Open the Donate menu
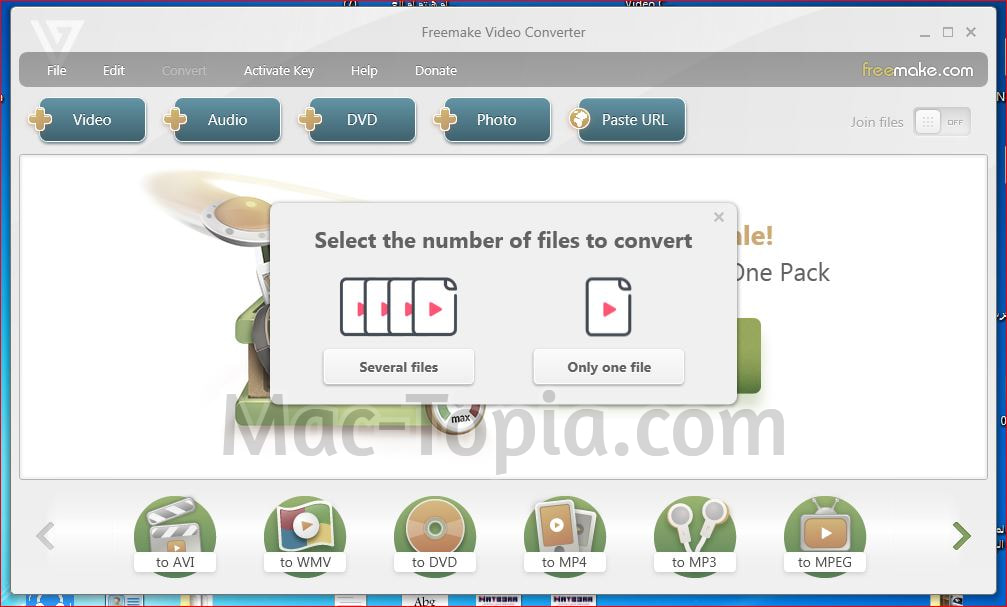1007x607 pixels. click(435, 71)
